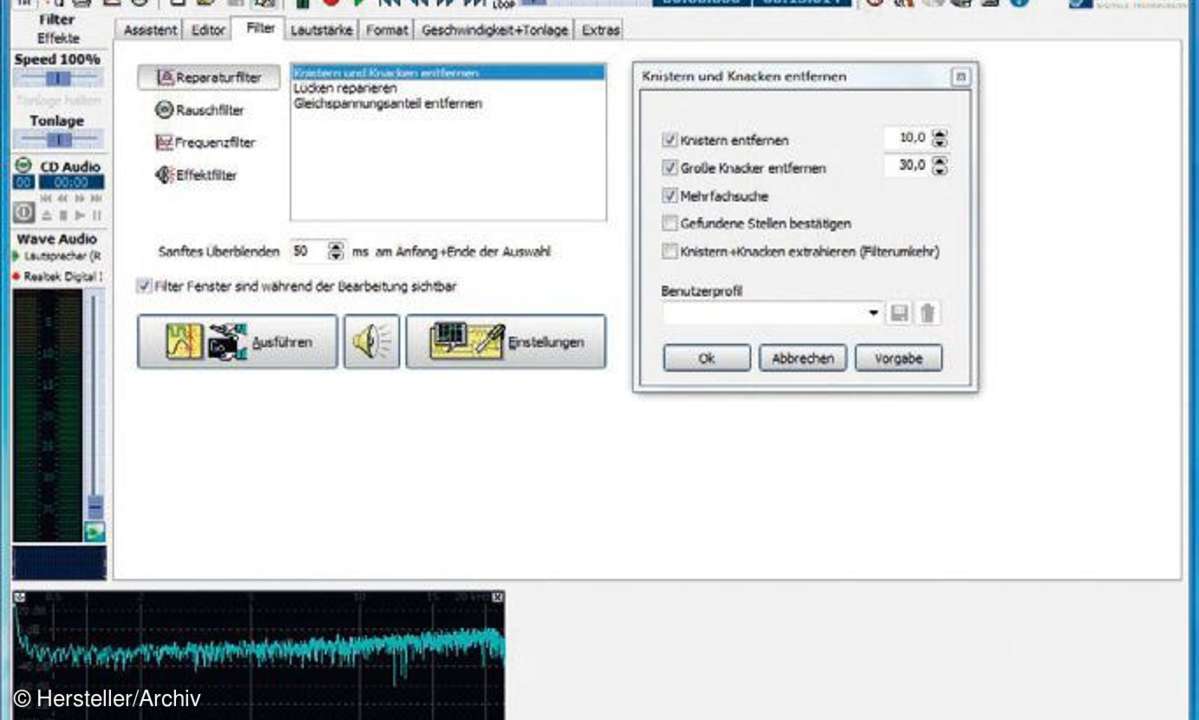Decrease the Knistern entfernen value
This screenshot has width=1199, height=720.
pyautogui.click(x=940, y=143)
